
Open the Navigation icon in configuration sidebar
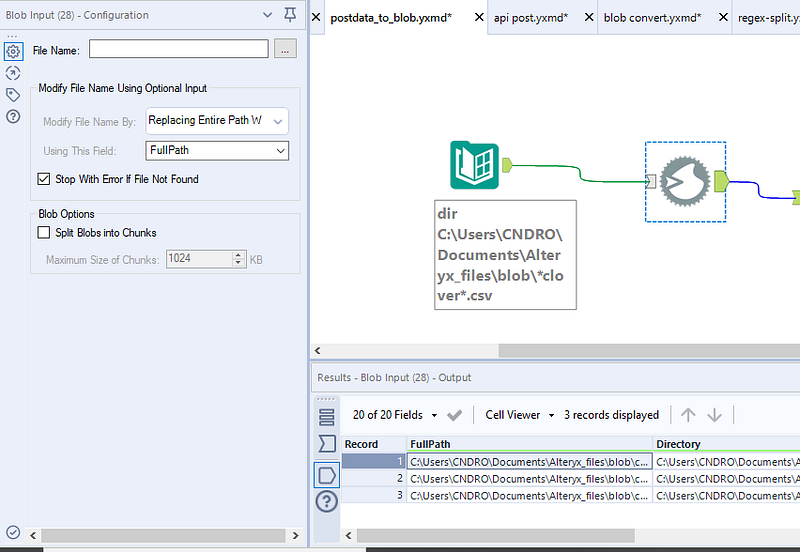(x=13, y=73)
